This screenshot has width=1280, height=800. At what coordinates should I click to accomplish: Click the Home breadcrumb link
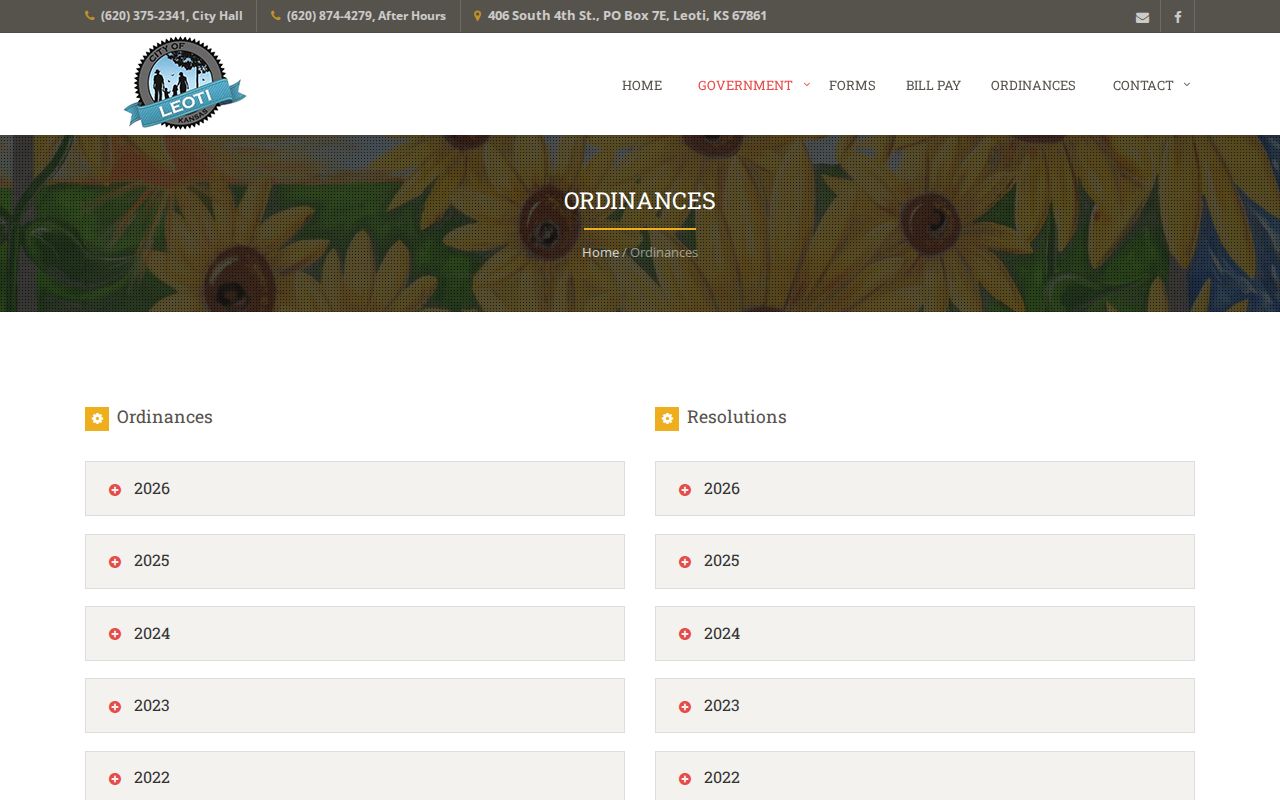tap(600, 252)
